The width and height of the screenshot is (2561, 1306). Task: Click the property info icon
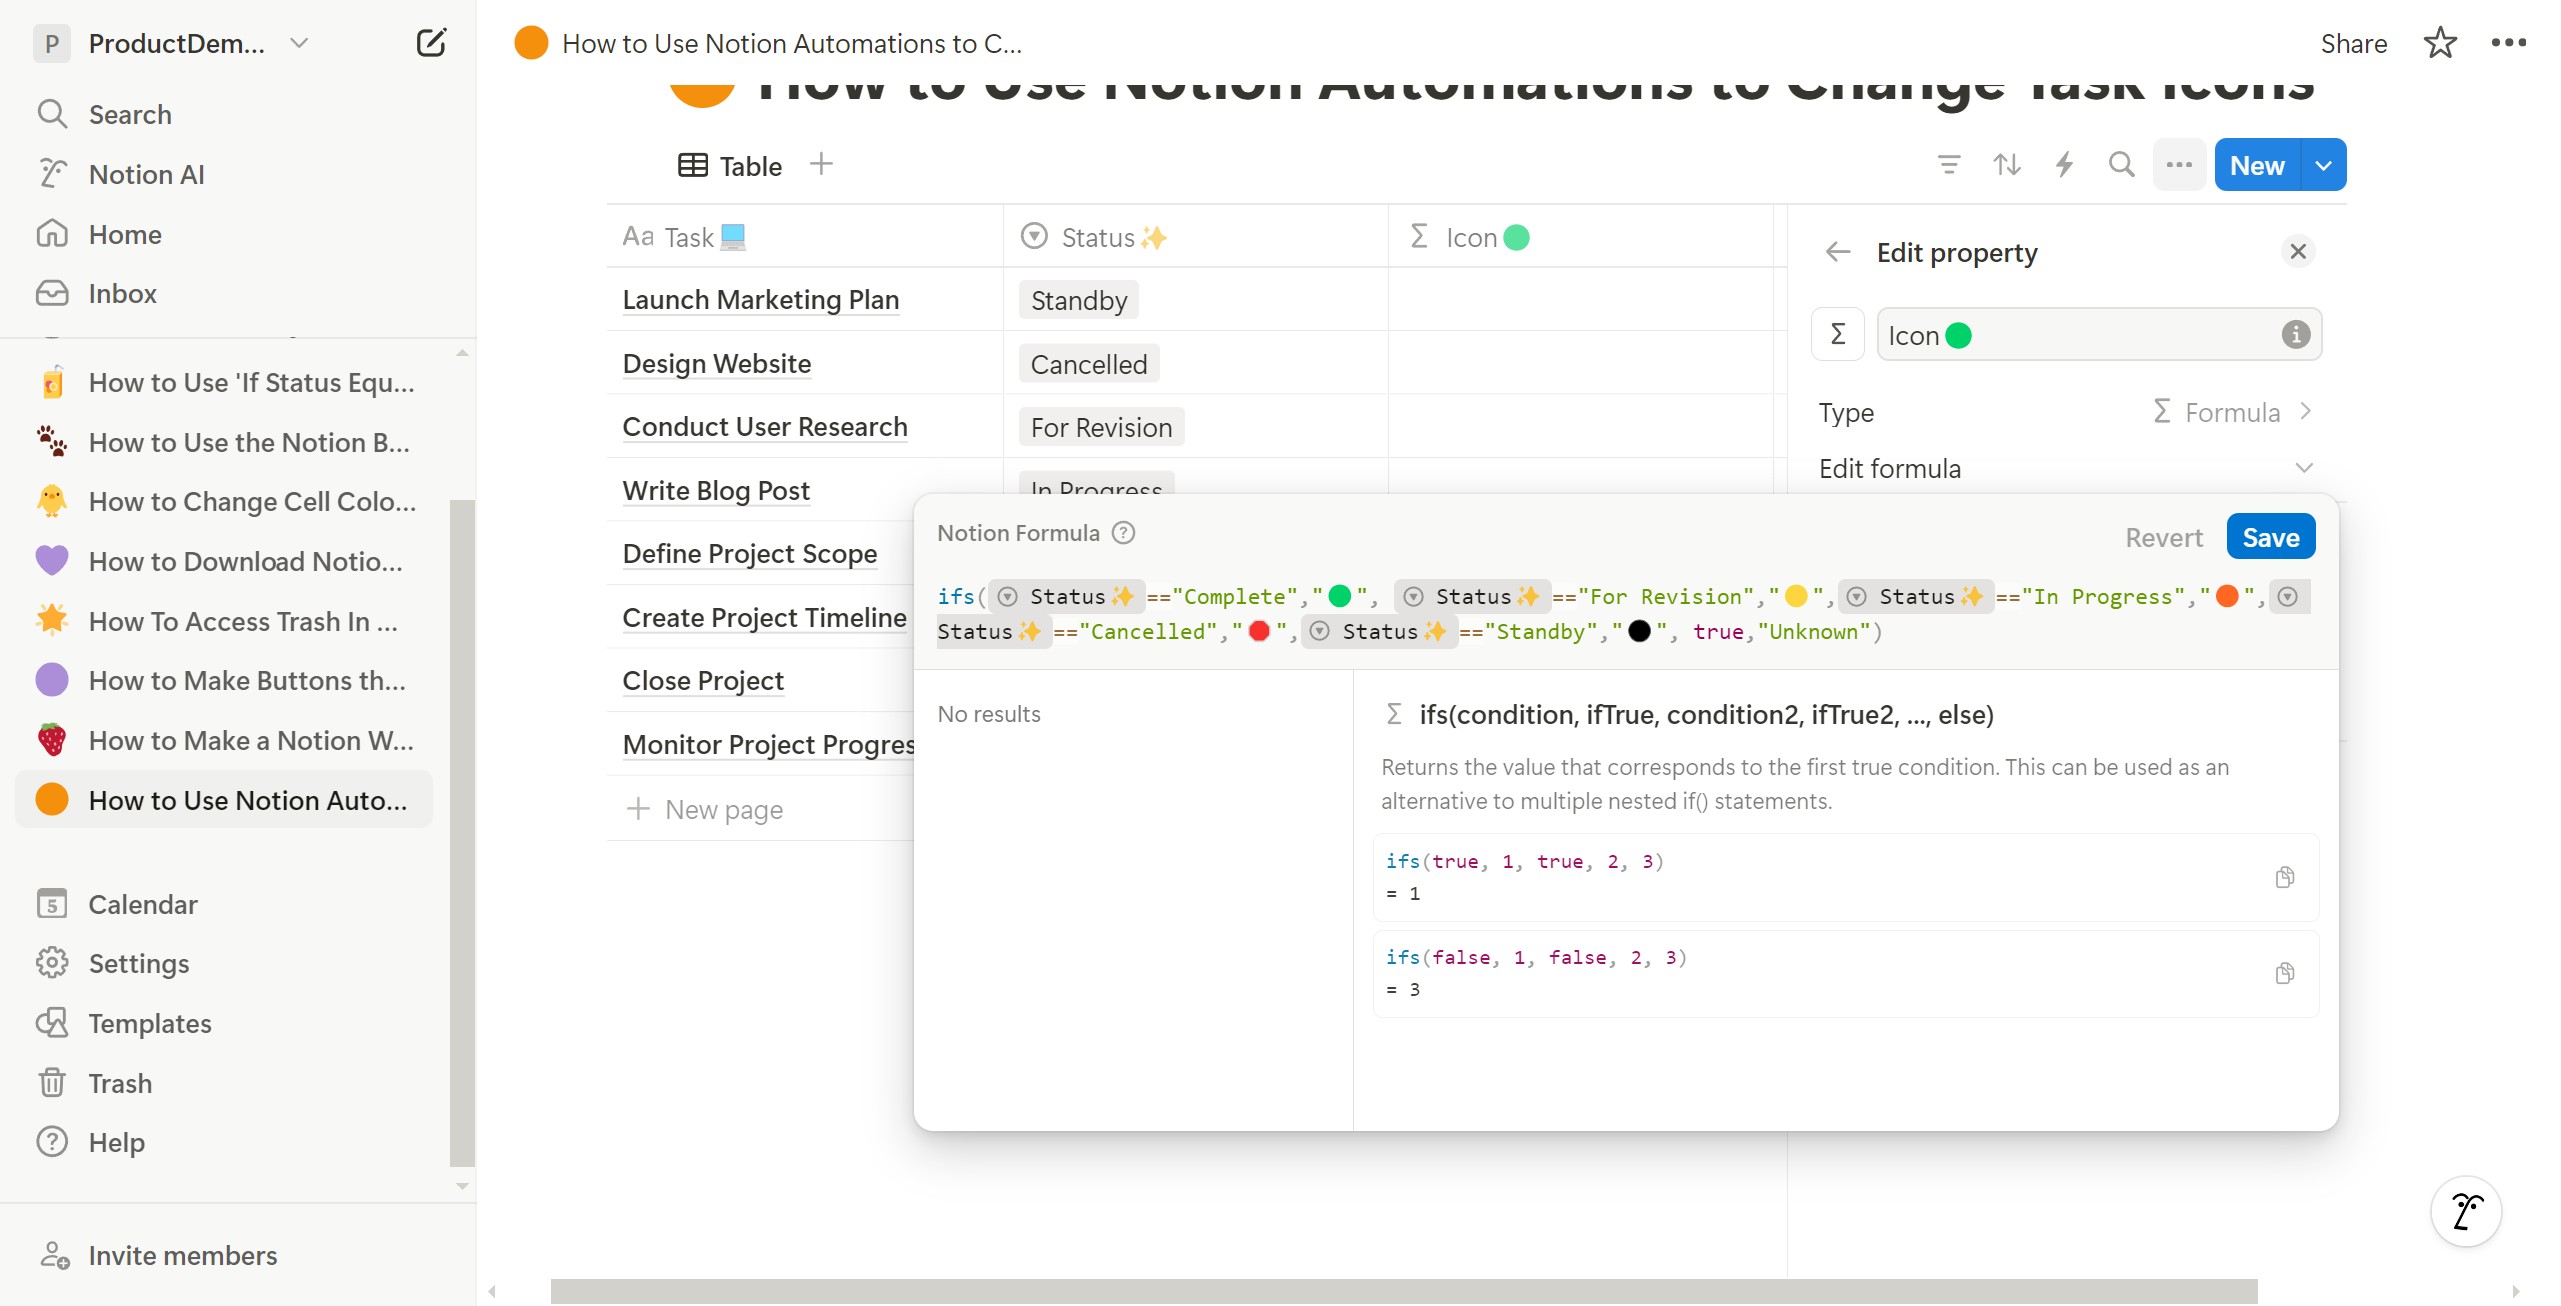2296,335
